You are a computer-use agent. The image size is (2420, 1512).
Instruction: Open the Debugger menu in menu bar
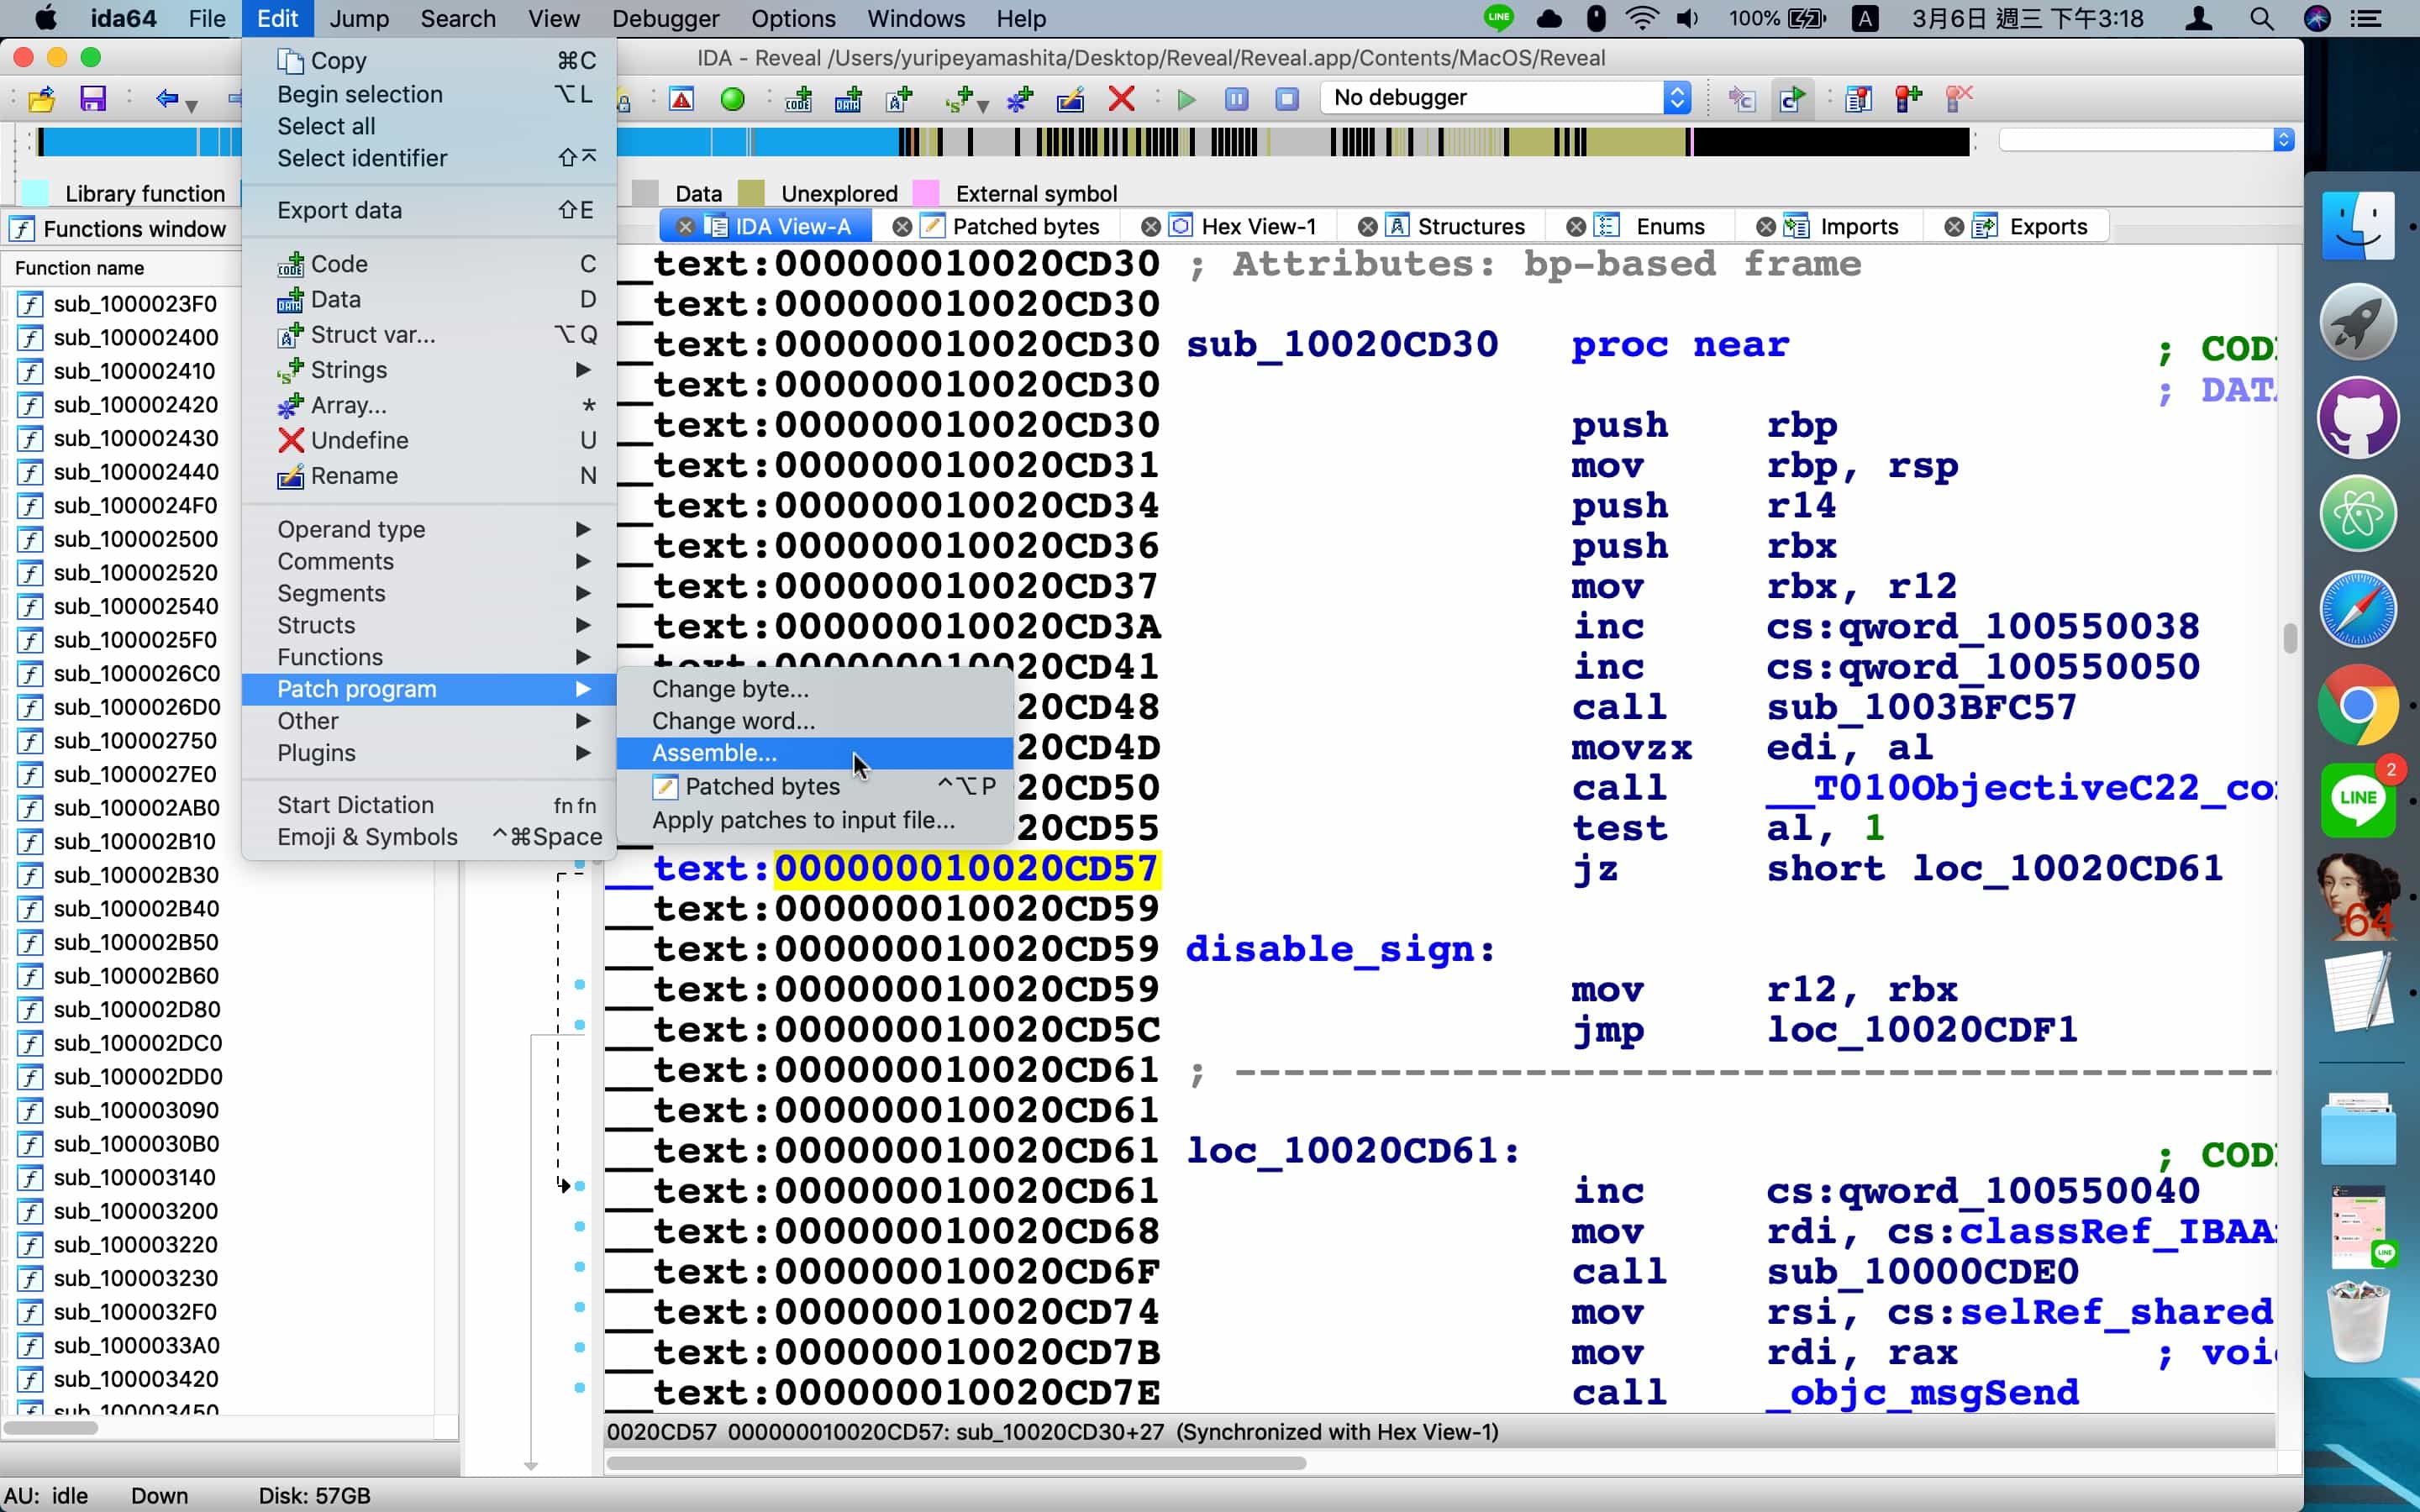(665, 18)
